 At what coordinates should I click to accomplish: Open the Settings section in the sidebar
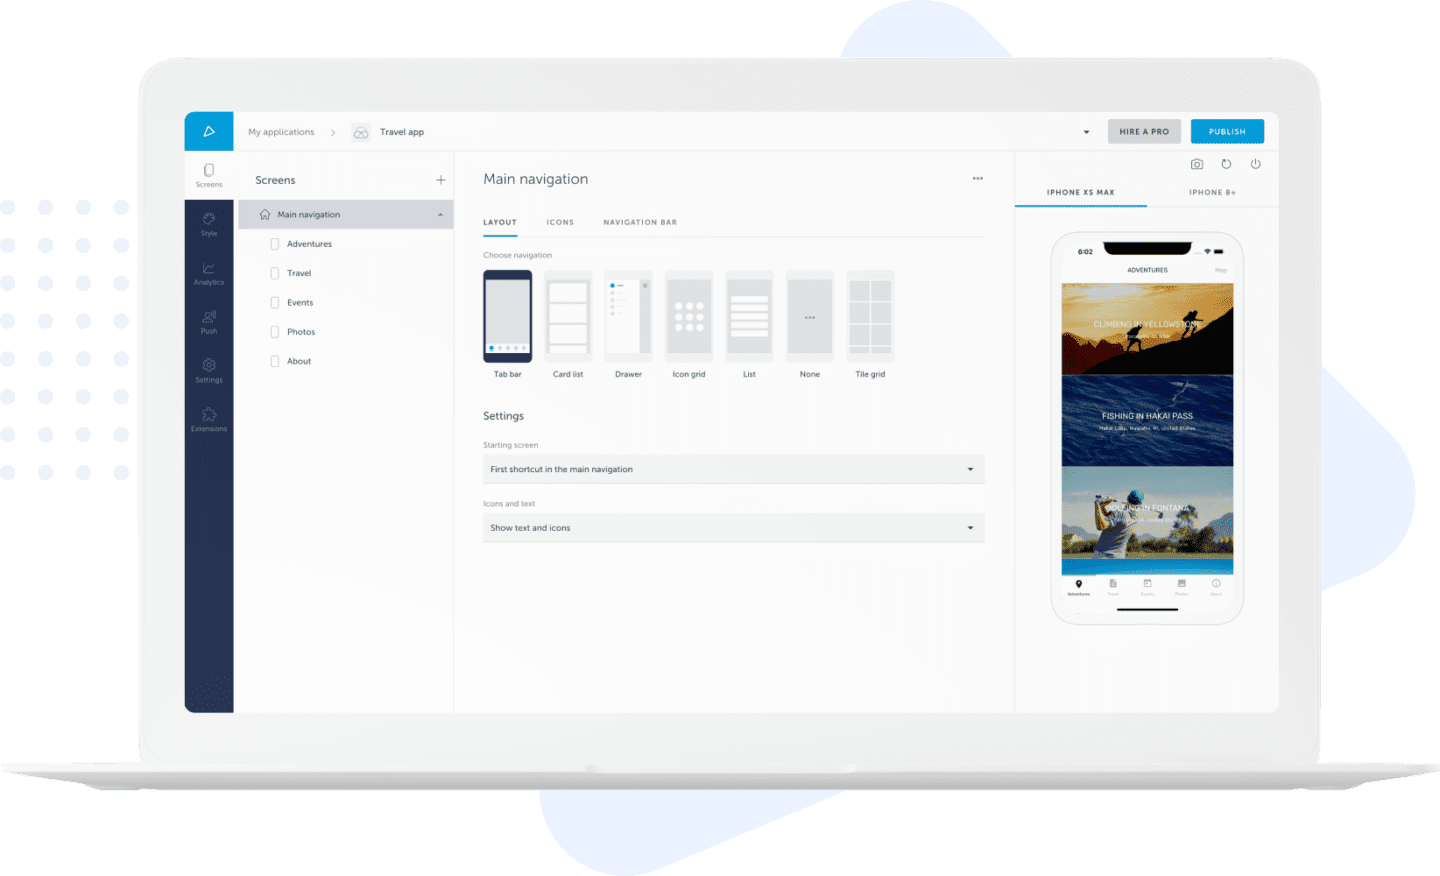pos(209,372)
